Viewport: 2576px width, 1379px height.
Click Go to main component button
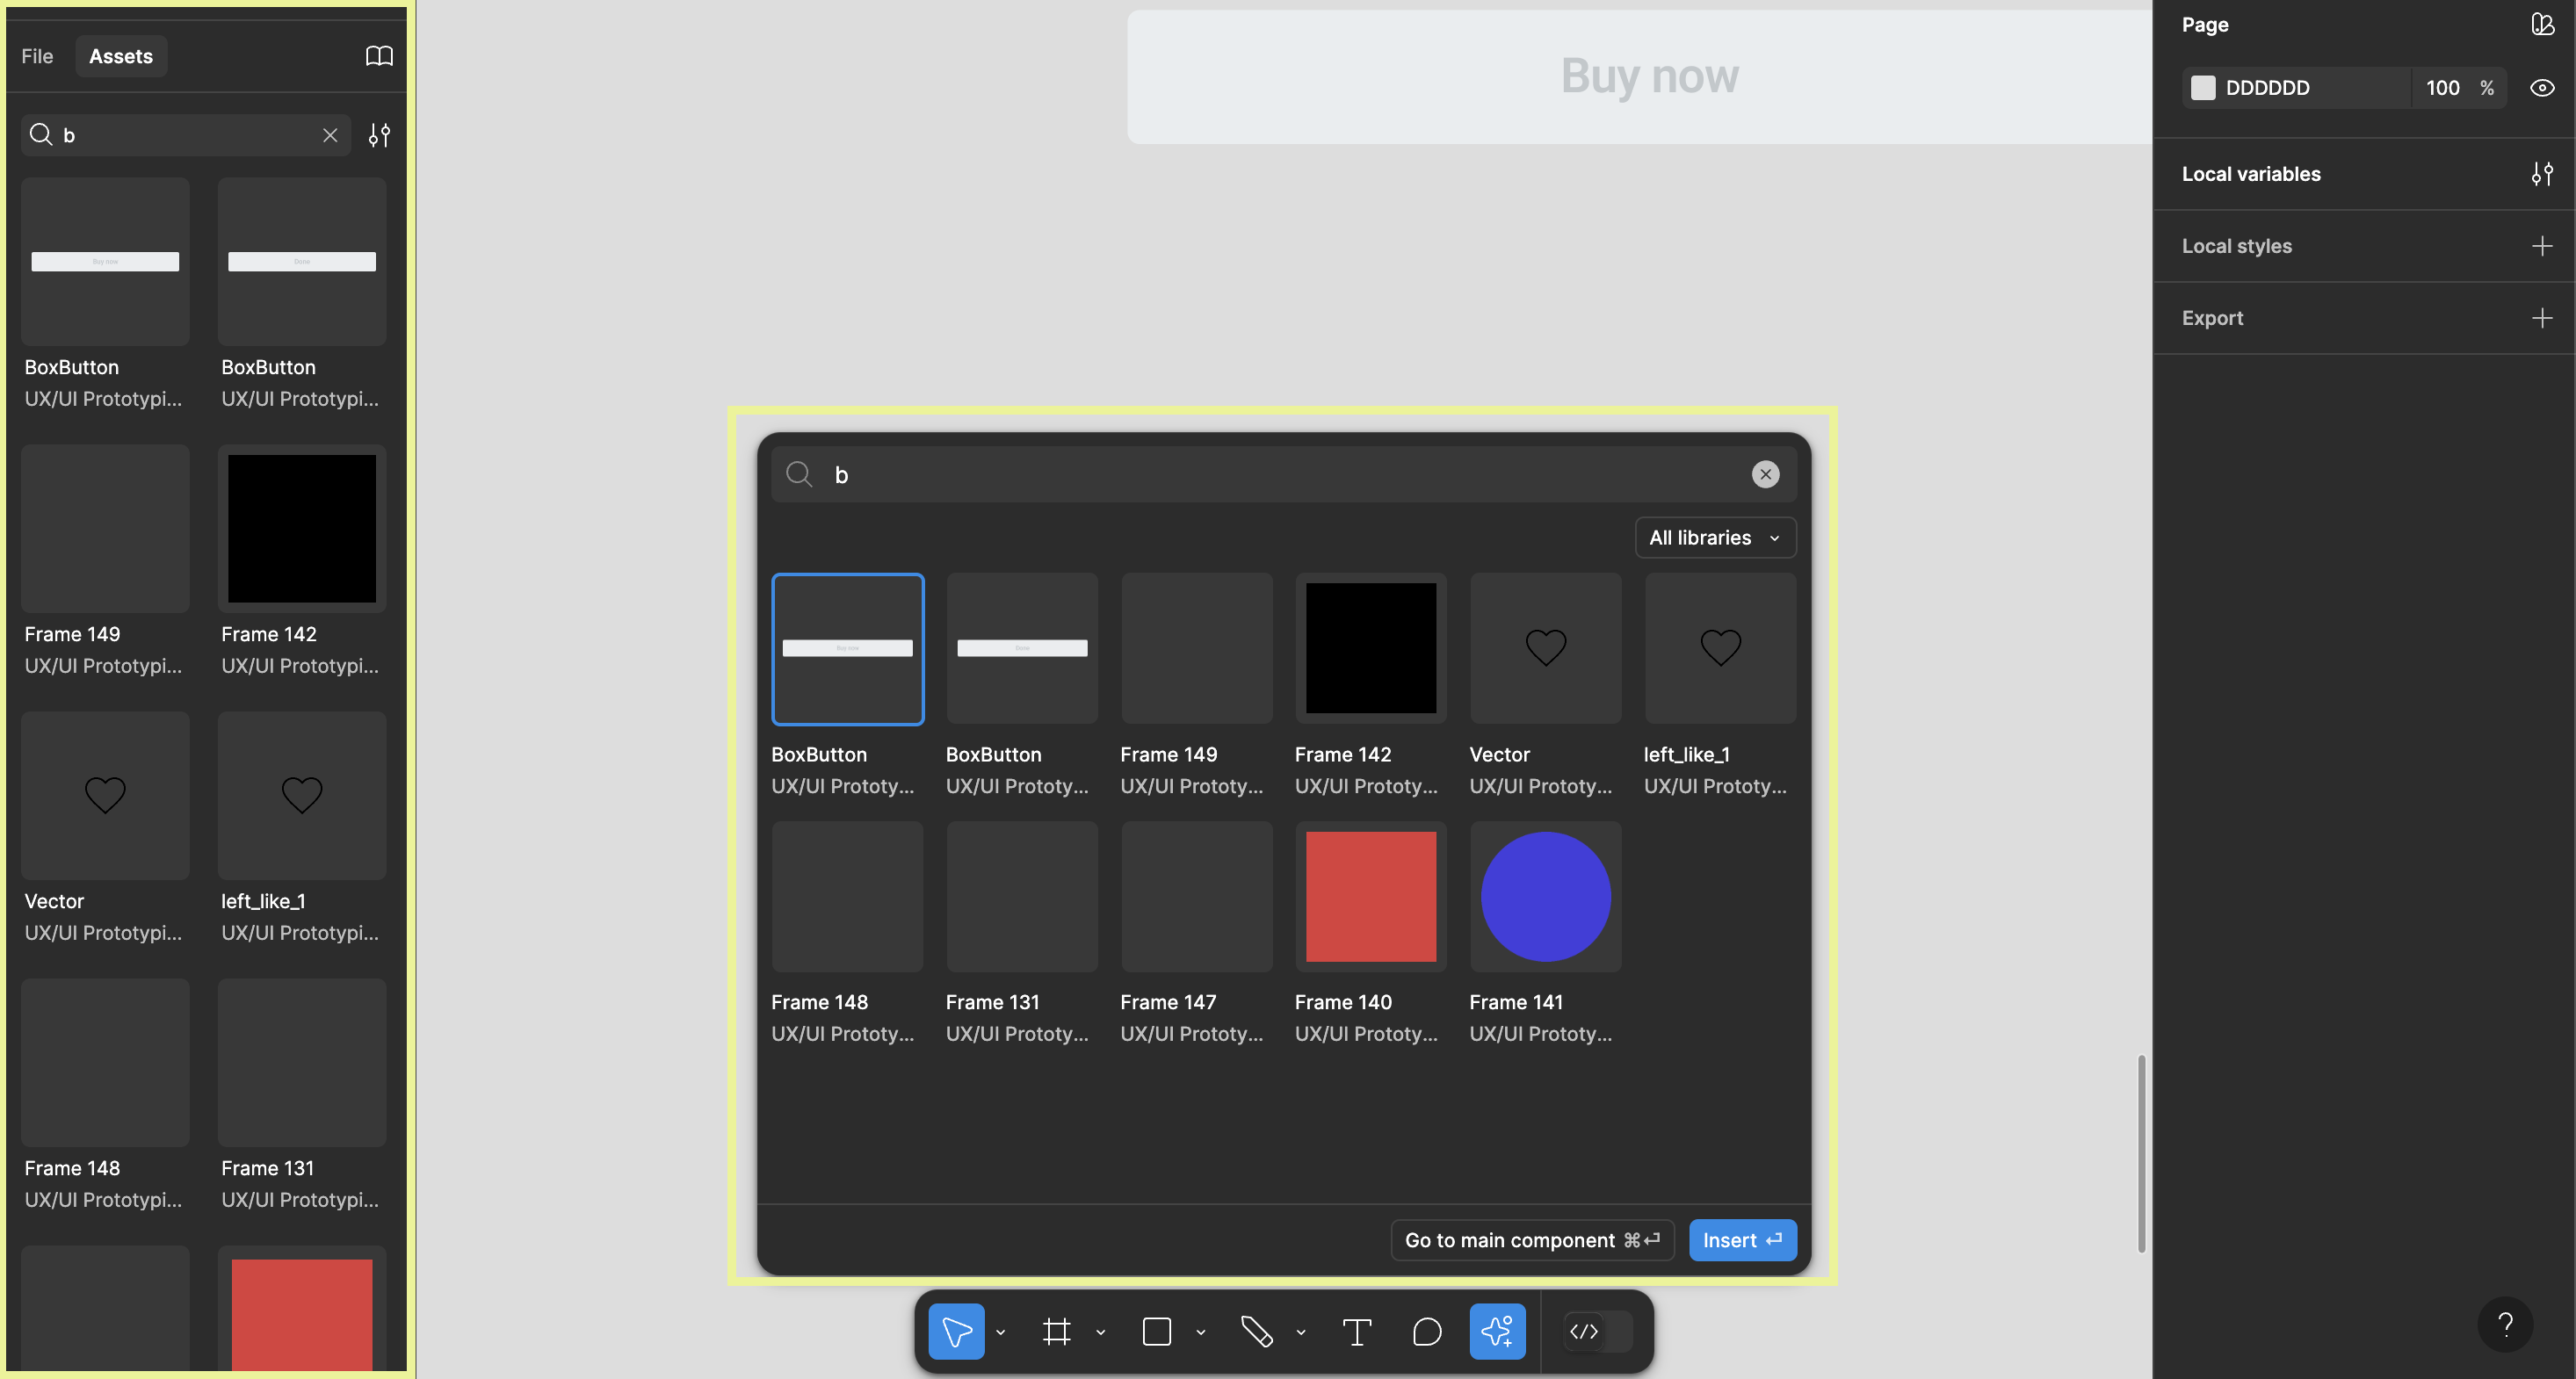click(1531, 1240)
